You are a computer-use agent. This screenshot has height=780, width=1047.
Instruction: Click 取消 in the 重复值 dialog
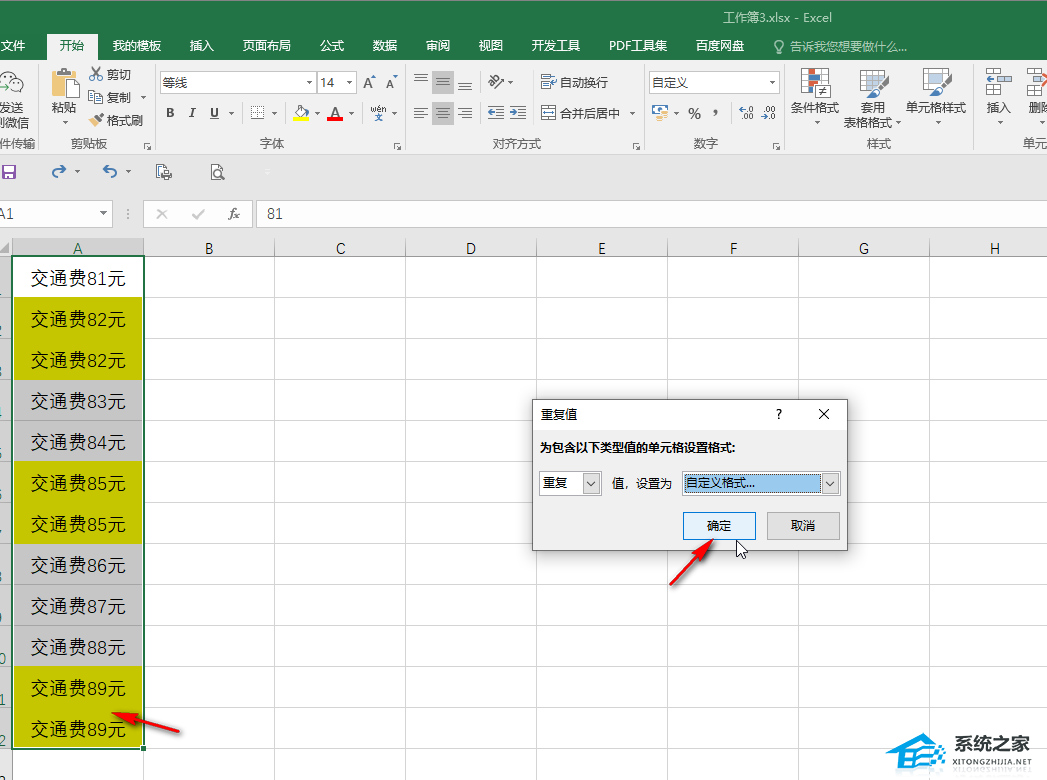[802, 525]
